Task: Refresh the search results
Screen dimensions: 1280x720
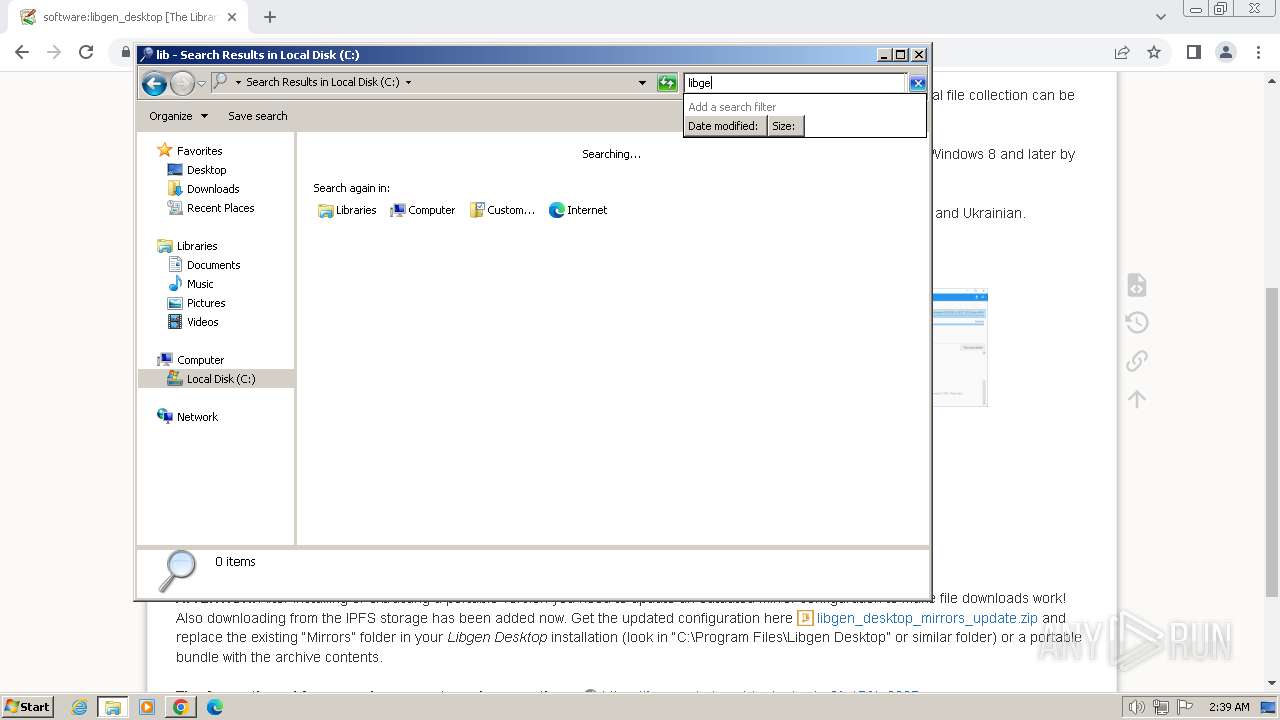Action: (x=667, y=83)
